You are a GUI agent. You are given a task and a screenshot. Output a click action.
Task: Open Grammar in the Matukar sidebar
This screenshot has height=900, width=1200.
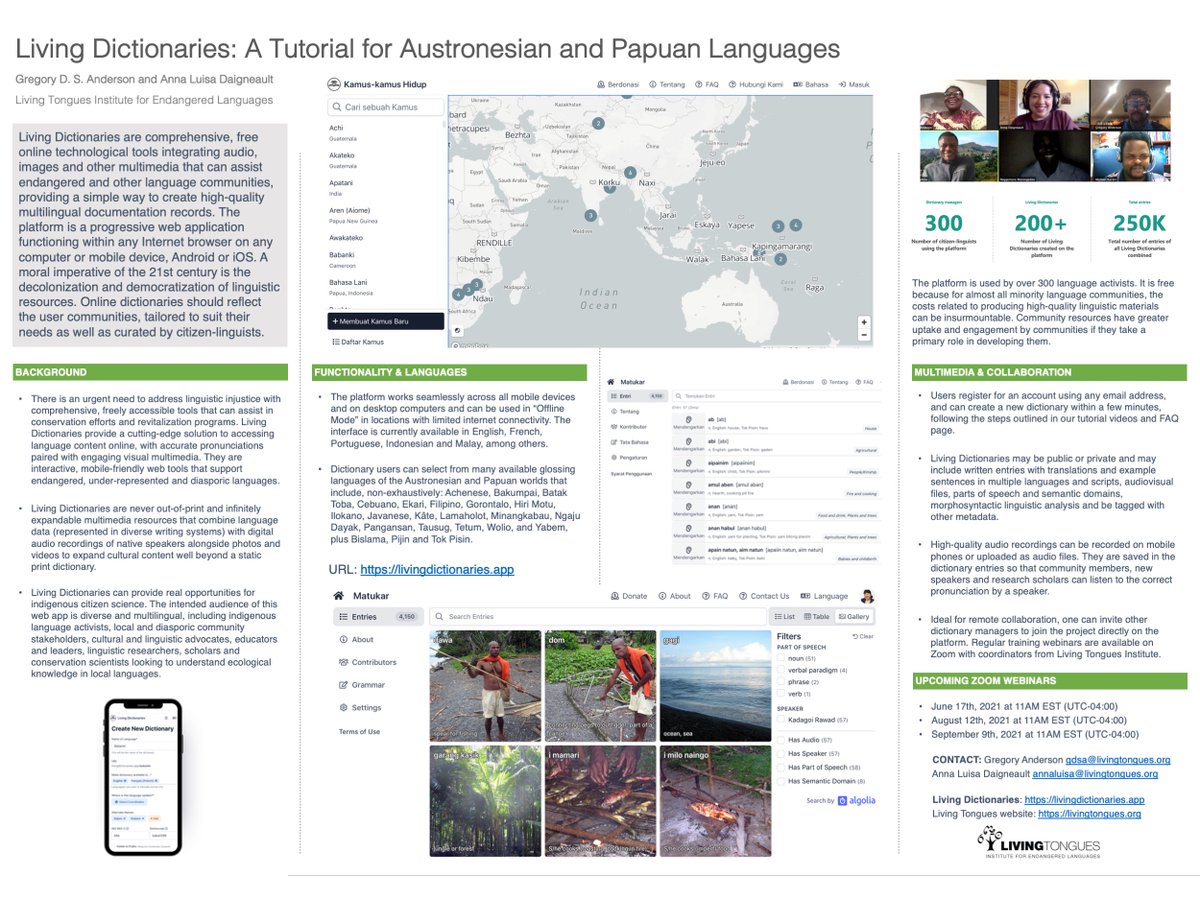pyautogui.click(x=362, y=685)
